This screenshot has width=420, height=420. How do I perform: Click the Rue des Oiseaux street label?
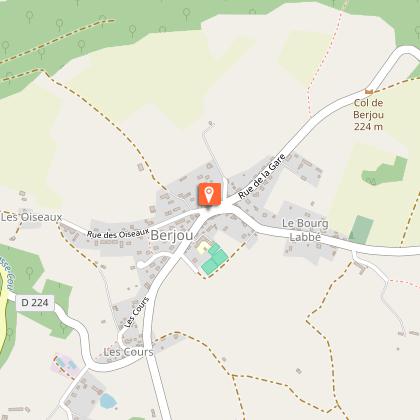pos(118,233)
